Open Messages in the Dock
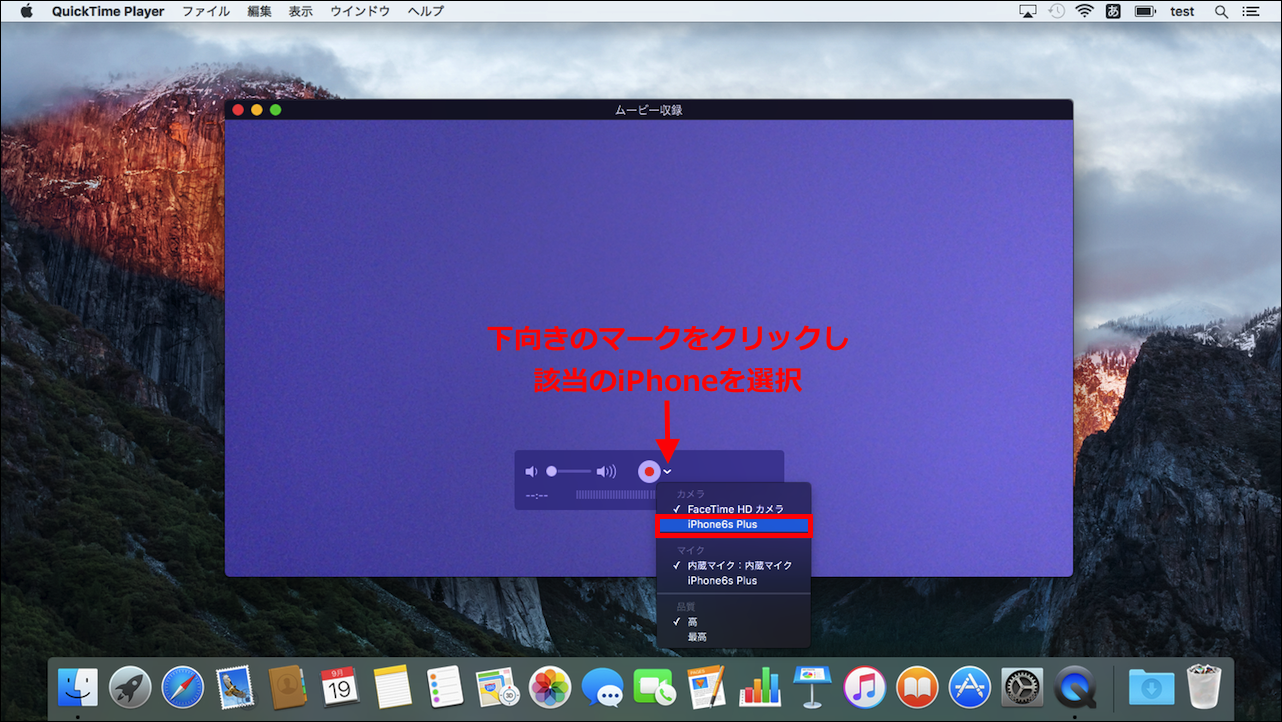This screenshot has width=1282, height=722. click(x=602, y=687)
